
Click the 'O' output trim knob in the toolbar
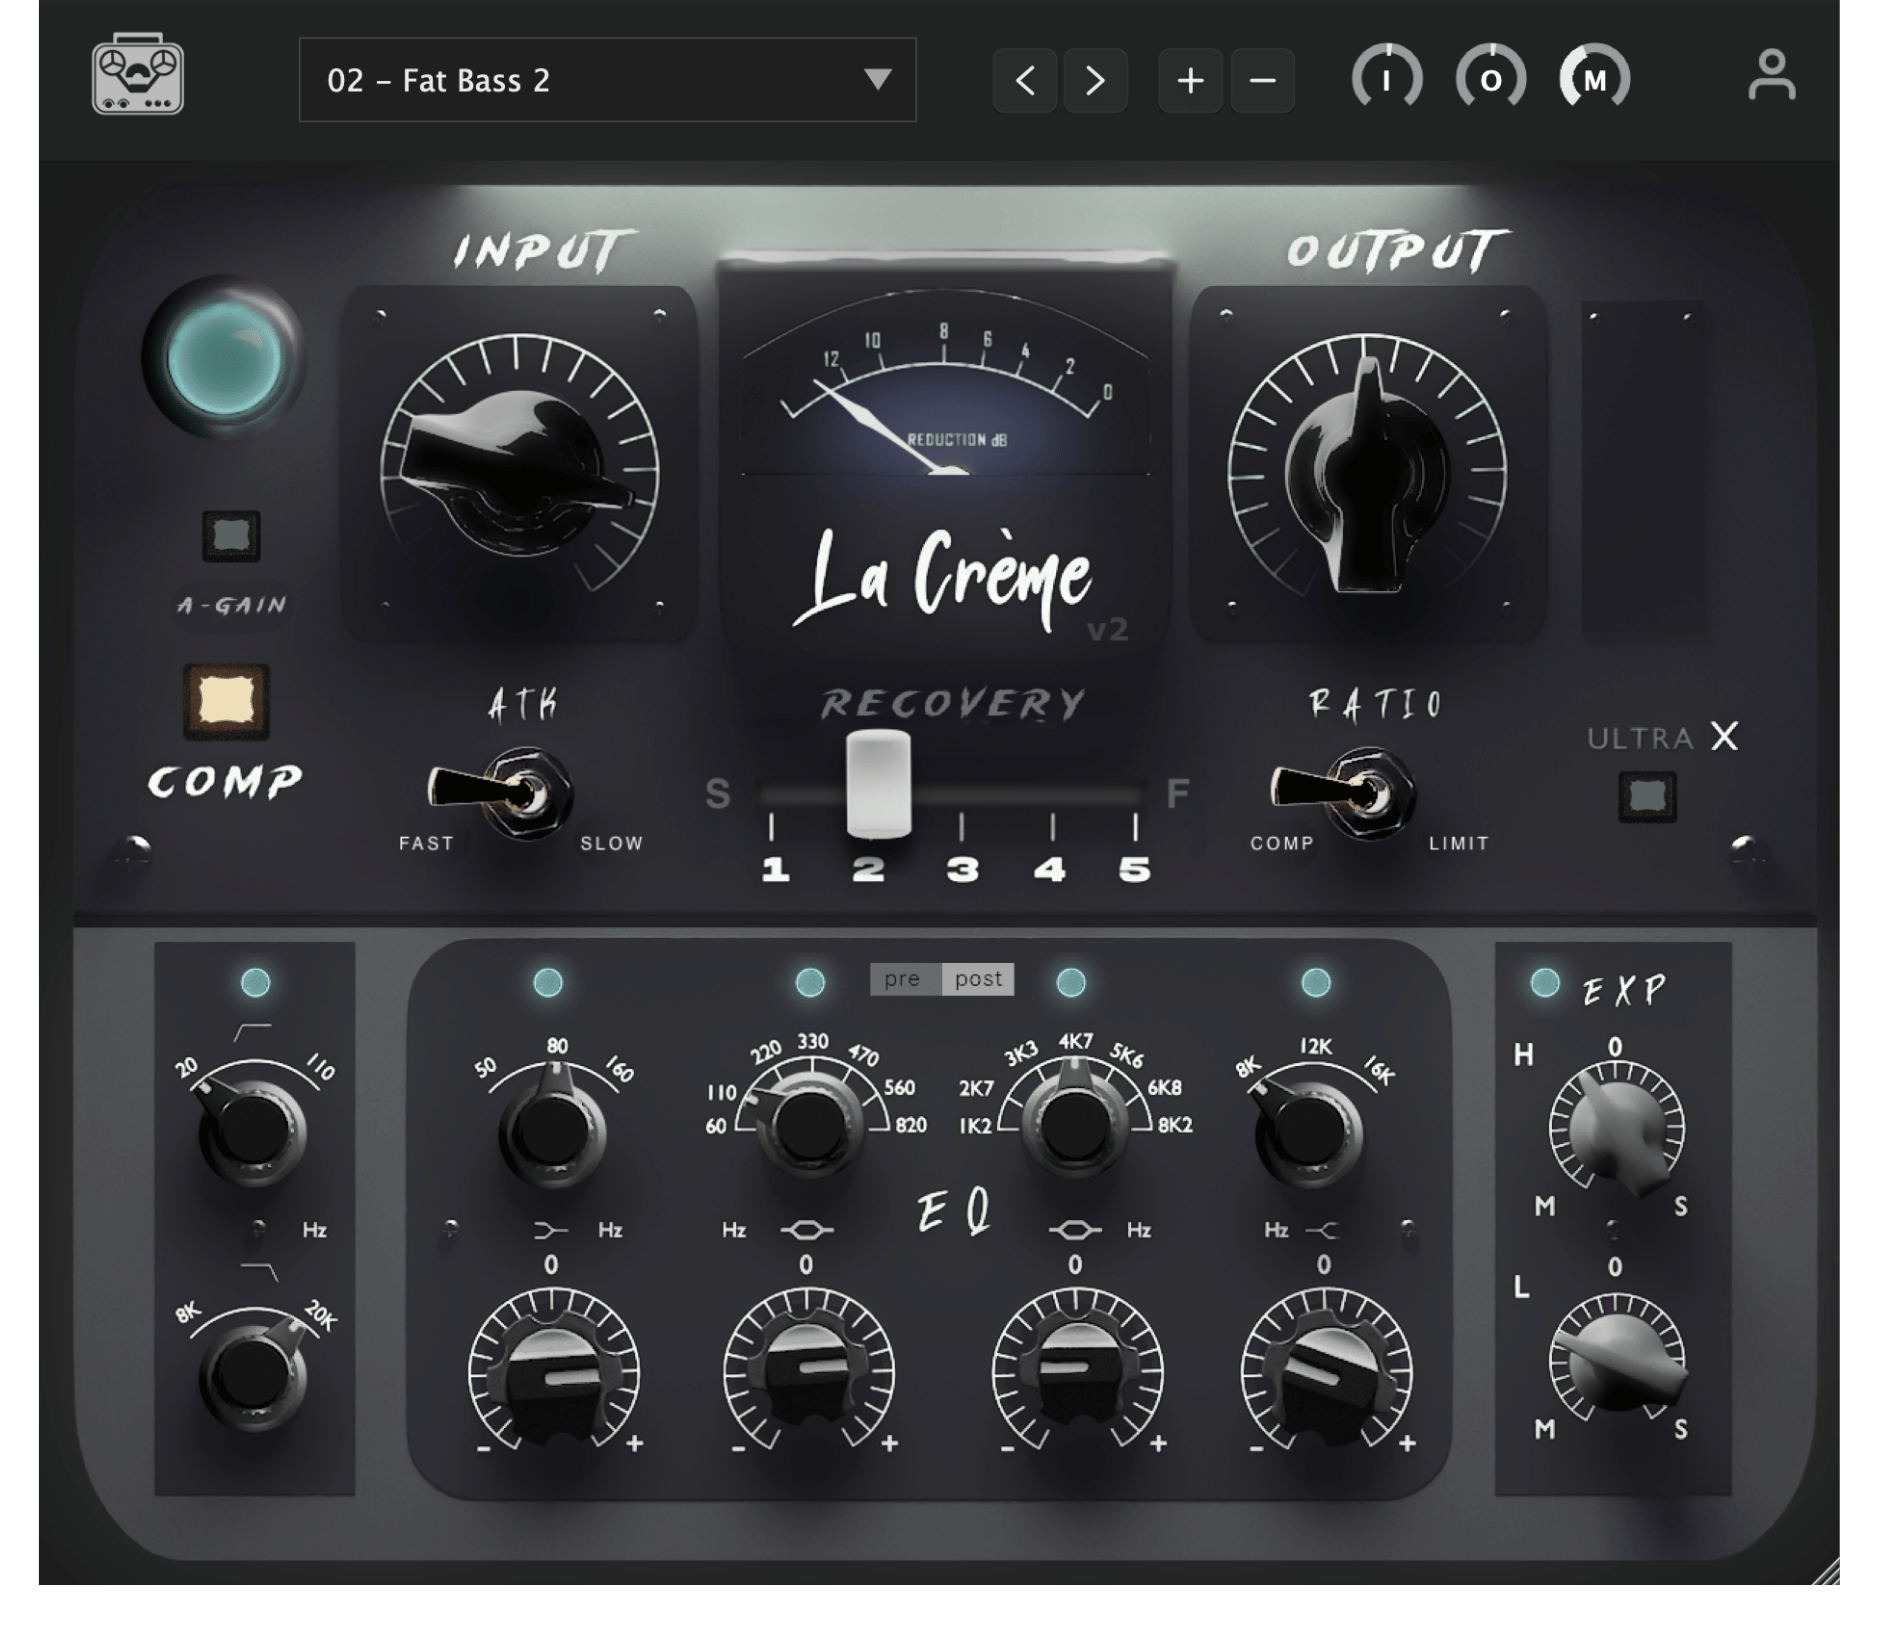click(x=1490, y=78)
